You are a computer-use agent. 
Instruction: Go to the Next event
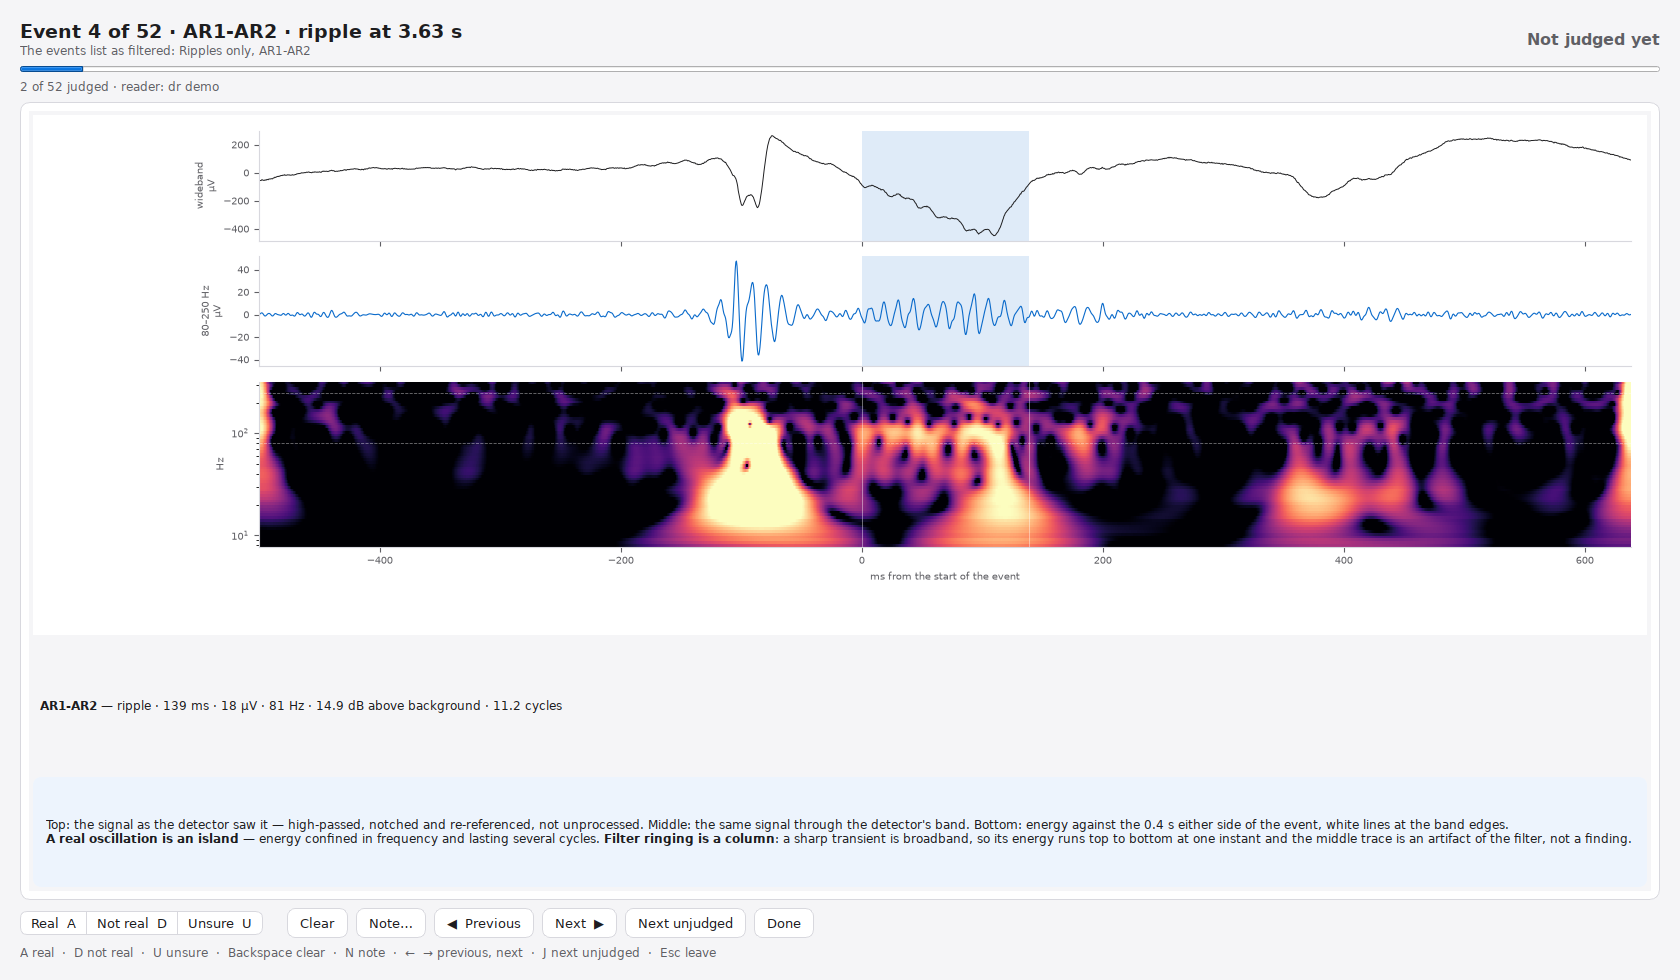coord(579,923)
